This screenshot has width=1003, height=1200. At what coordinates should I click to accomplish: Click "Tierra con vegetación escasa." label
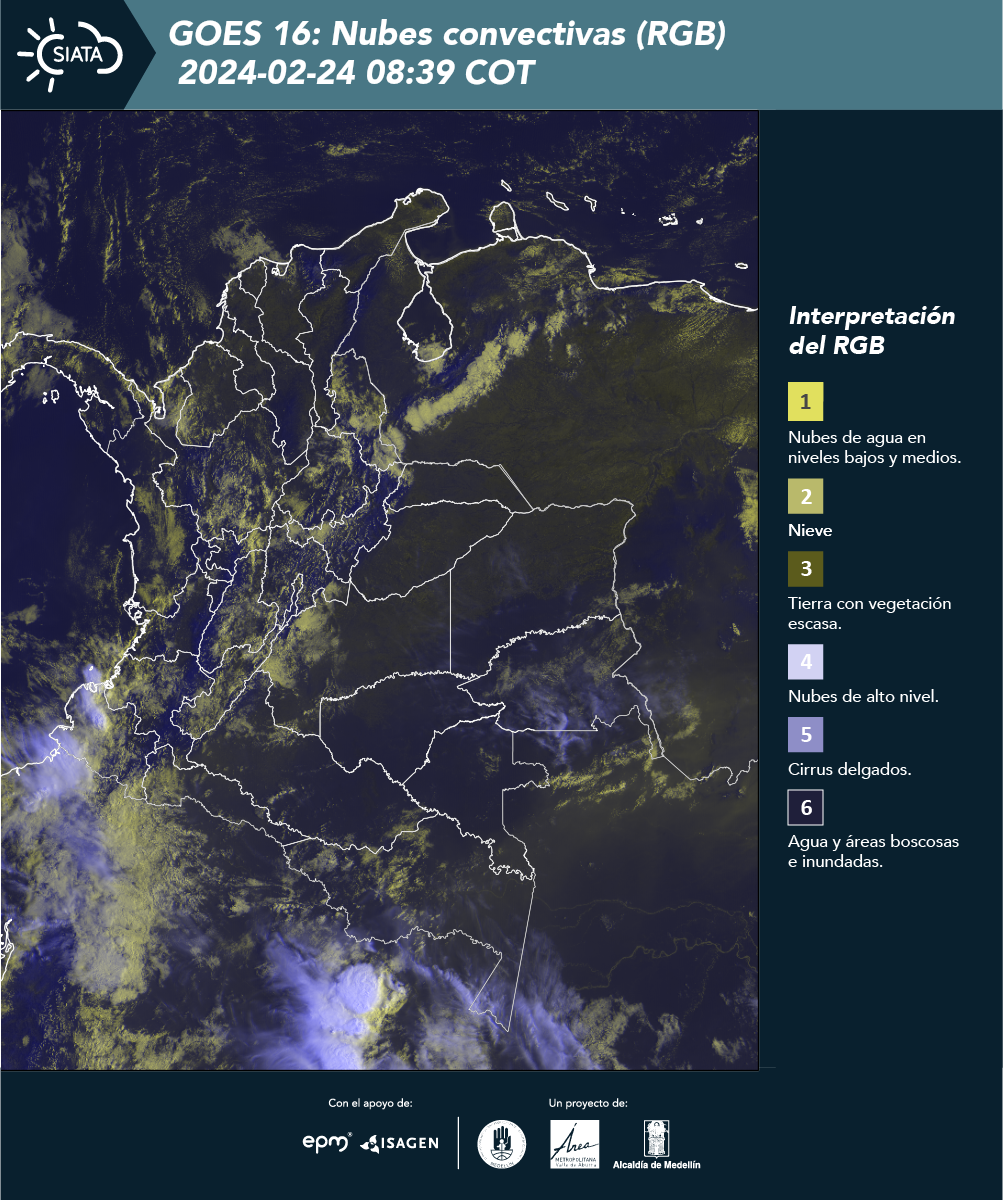[x=870, y=614]
